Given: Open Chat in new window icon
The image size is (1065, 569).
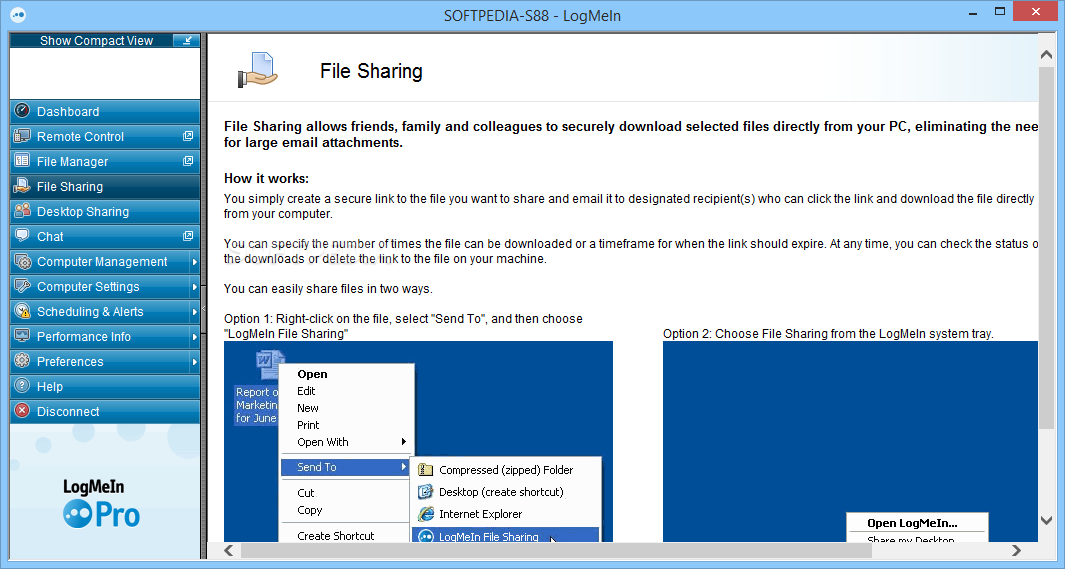Looking at the screenshot, I should coord(188,236).
